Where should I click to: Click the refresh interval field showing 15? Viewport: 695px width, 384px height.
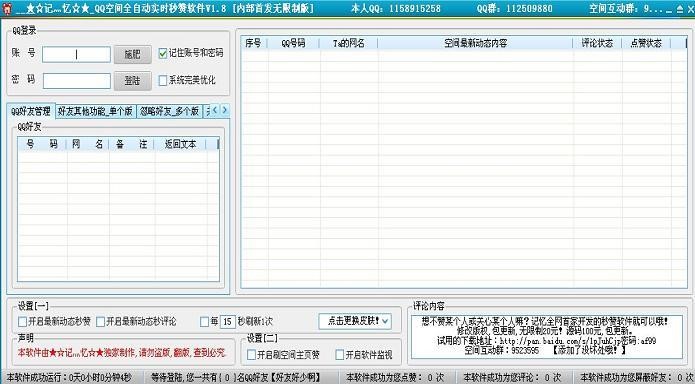pyautogui.click(x=227, y=321)
